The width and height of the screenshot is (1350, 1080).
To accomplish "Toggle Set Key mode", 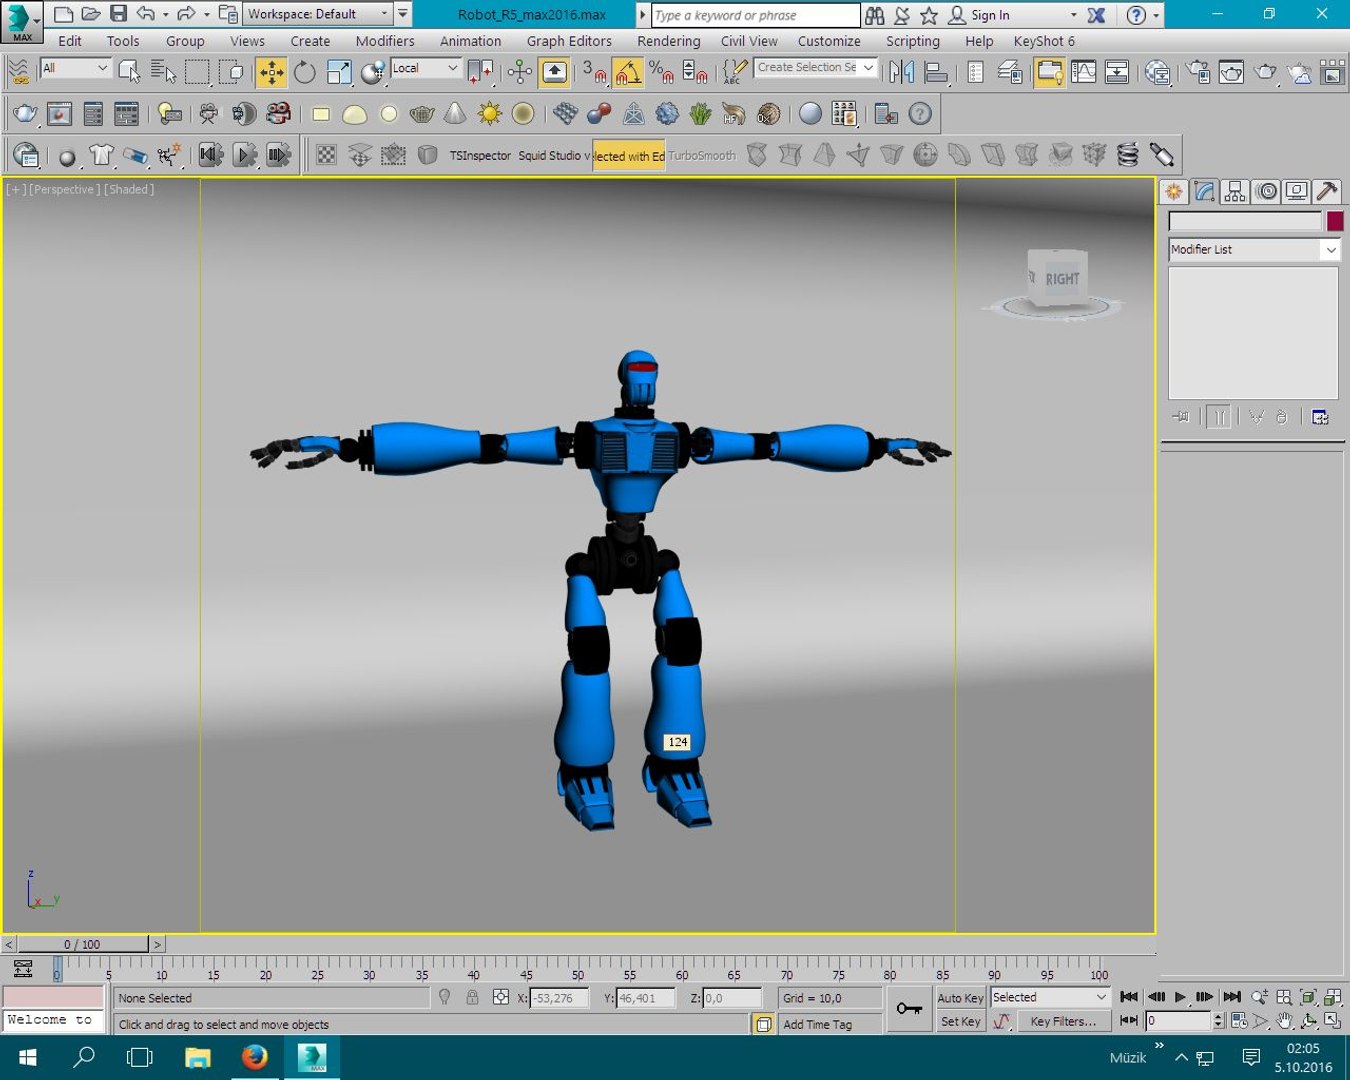I will pos(960,1022).
